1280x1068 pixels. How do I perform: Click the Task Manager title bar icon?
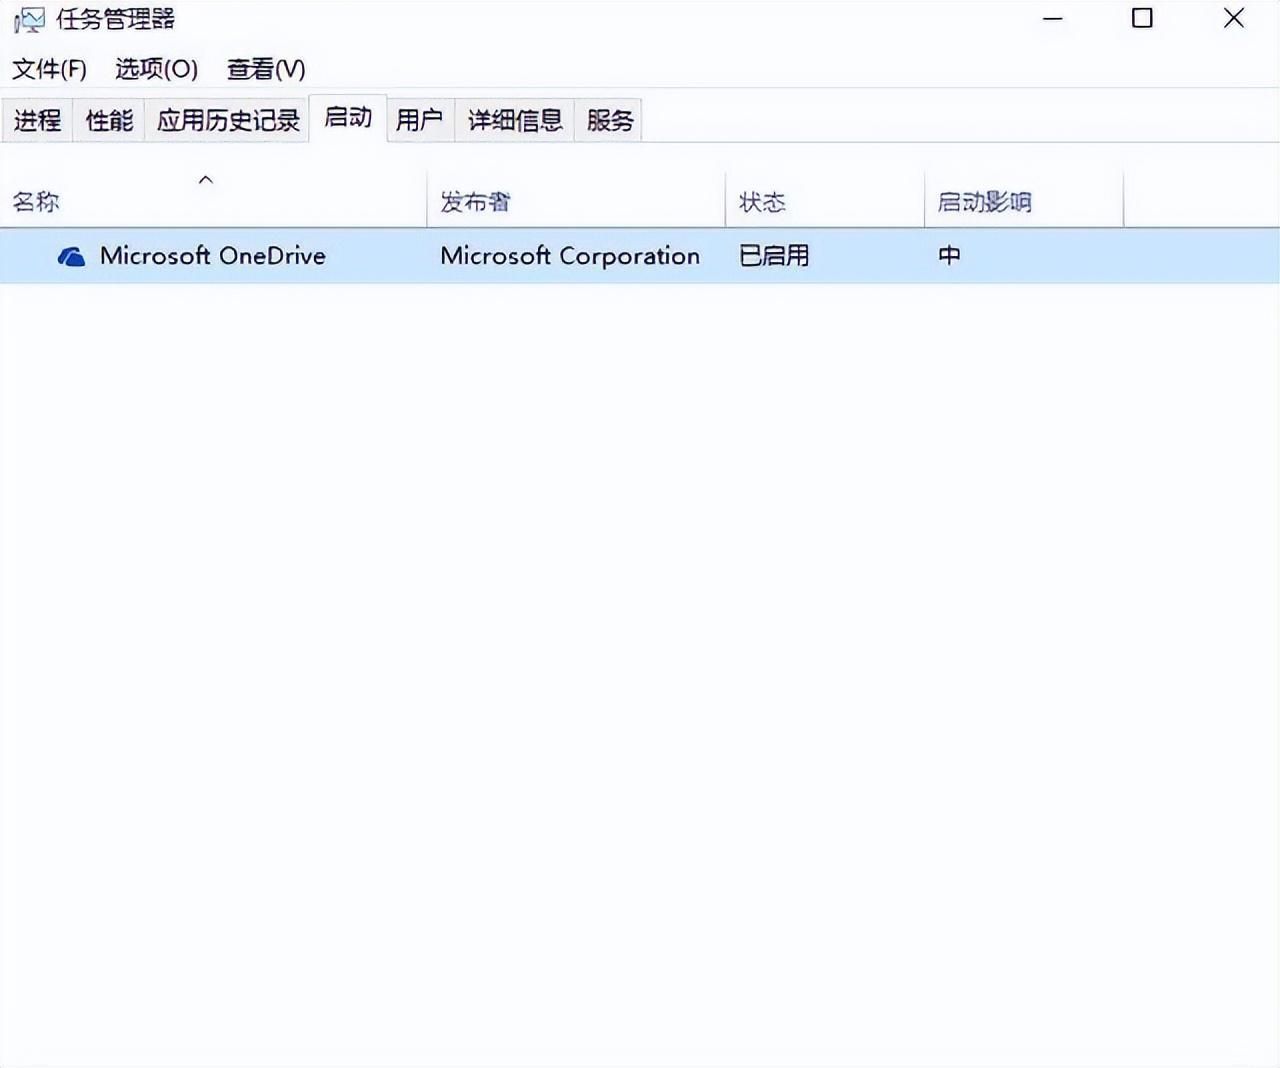tap(29, 20)
